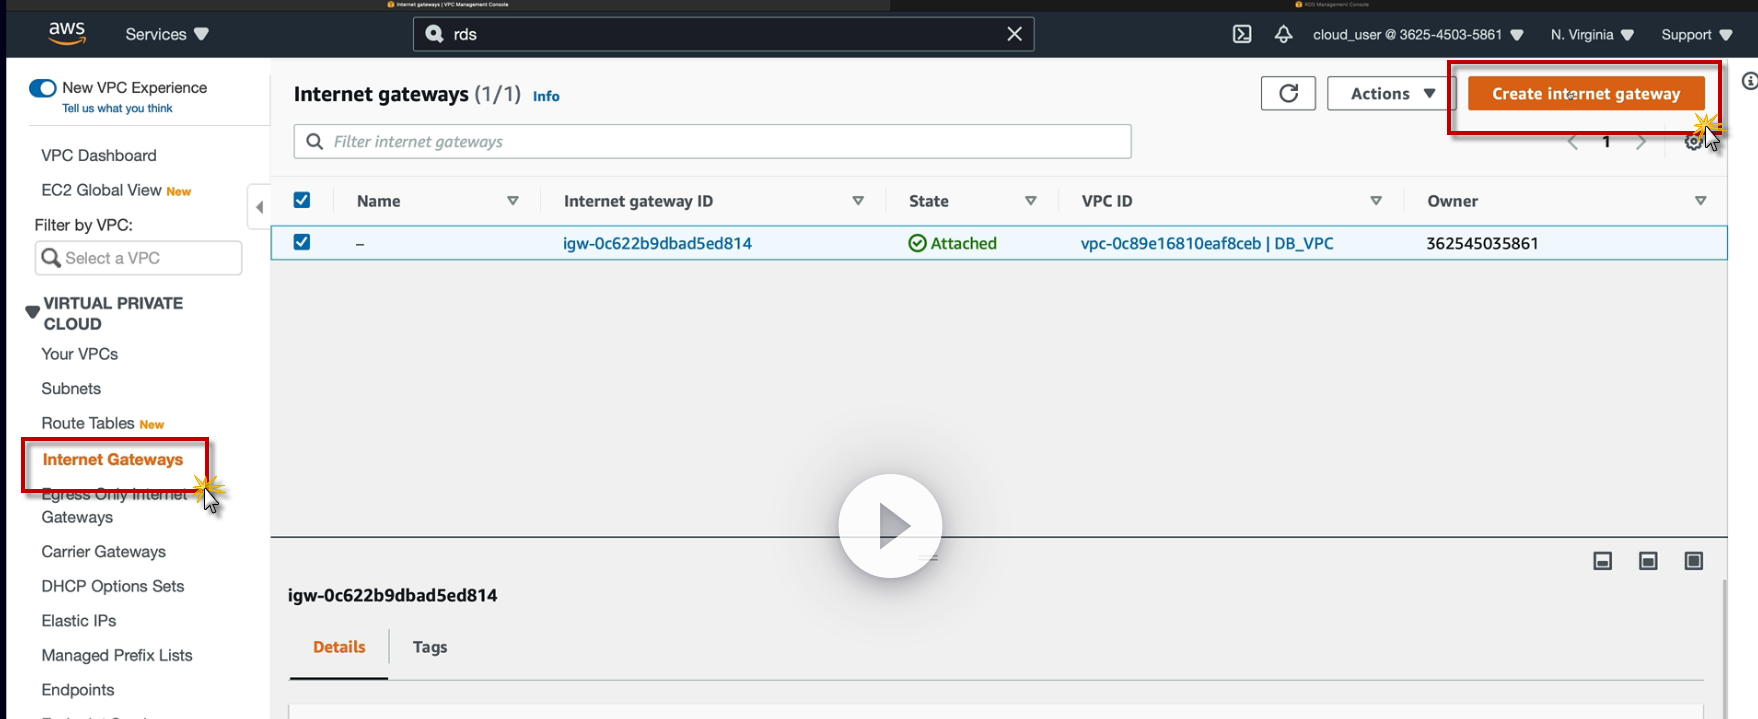Uncheck the igw-0c622b9dbad5ed814 row checkbox
This screenshot has width=1758, height=719.
[302, 242]
